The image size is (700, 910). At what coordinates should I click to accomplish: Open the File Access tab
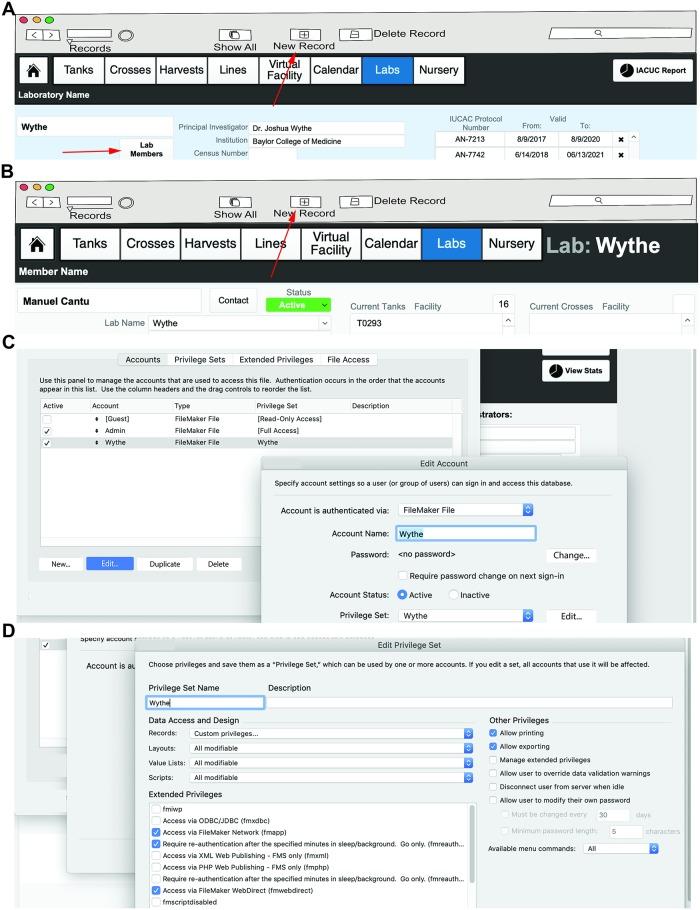coord(348,359)
